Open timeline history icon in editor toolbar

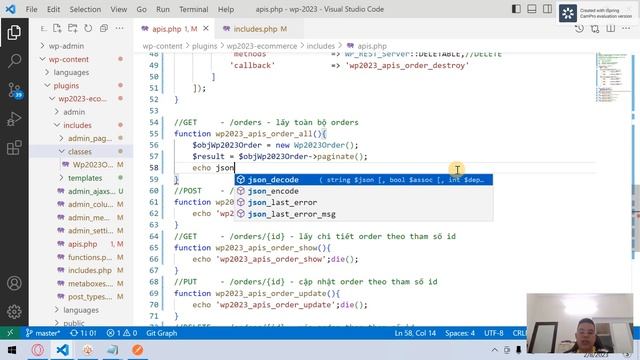click(x=579, y=29)
